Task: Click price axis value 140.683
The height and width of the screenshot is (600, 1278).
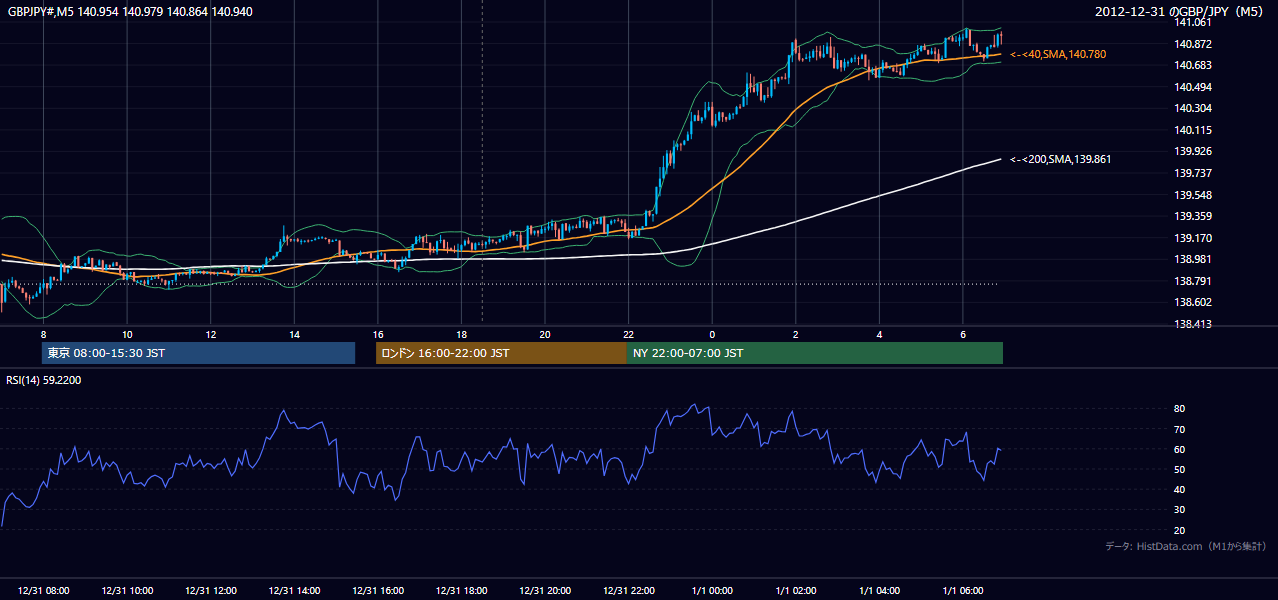Action: (1192, 65)
